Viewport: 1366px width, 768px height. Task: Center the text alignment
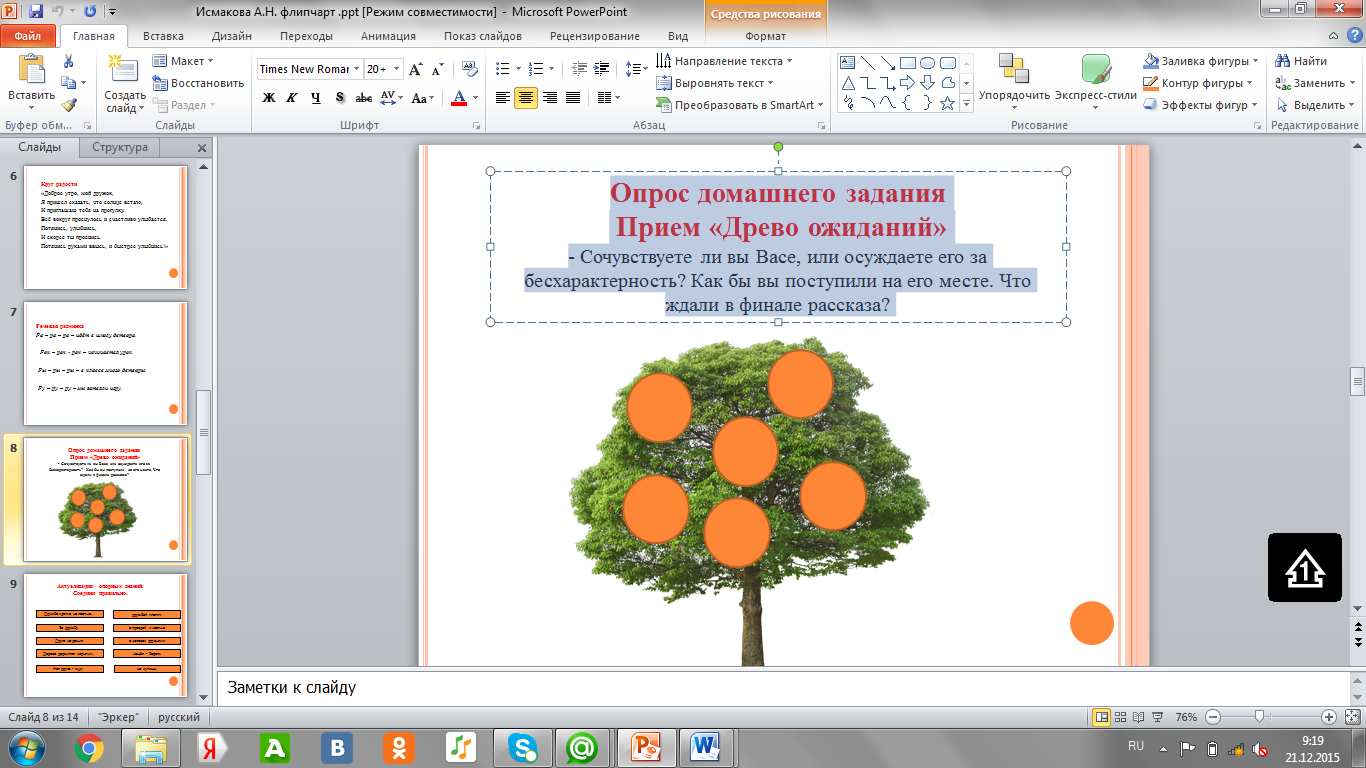point(526,98)
